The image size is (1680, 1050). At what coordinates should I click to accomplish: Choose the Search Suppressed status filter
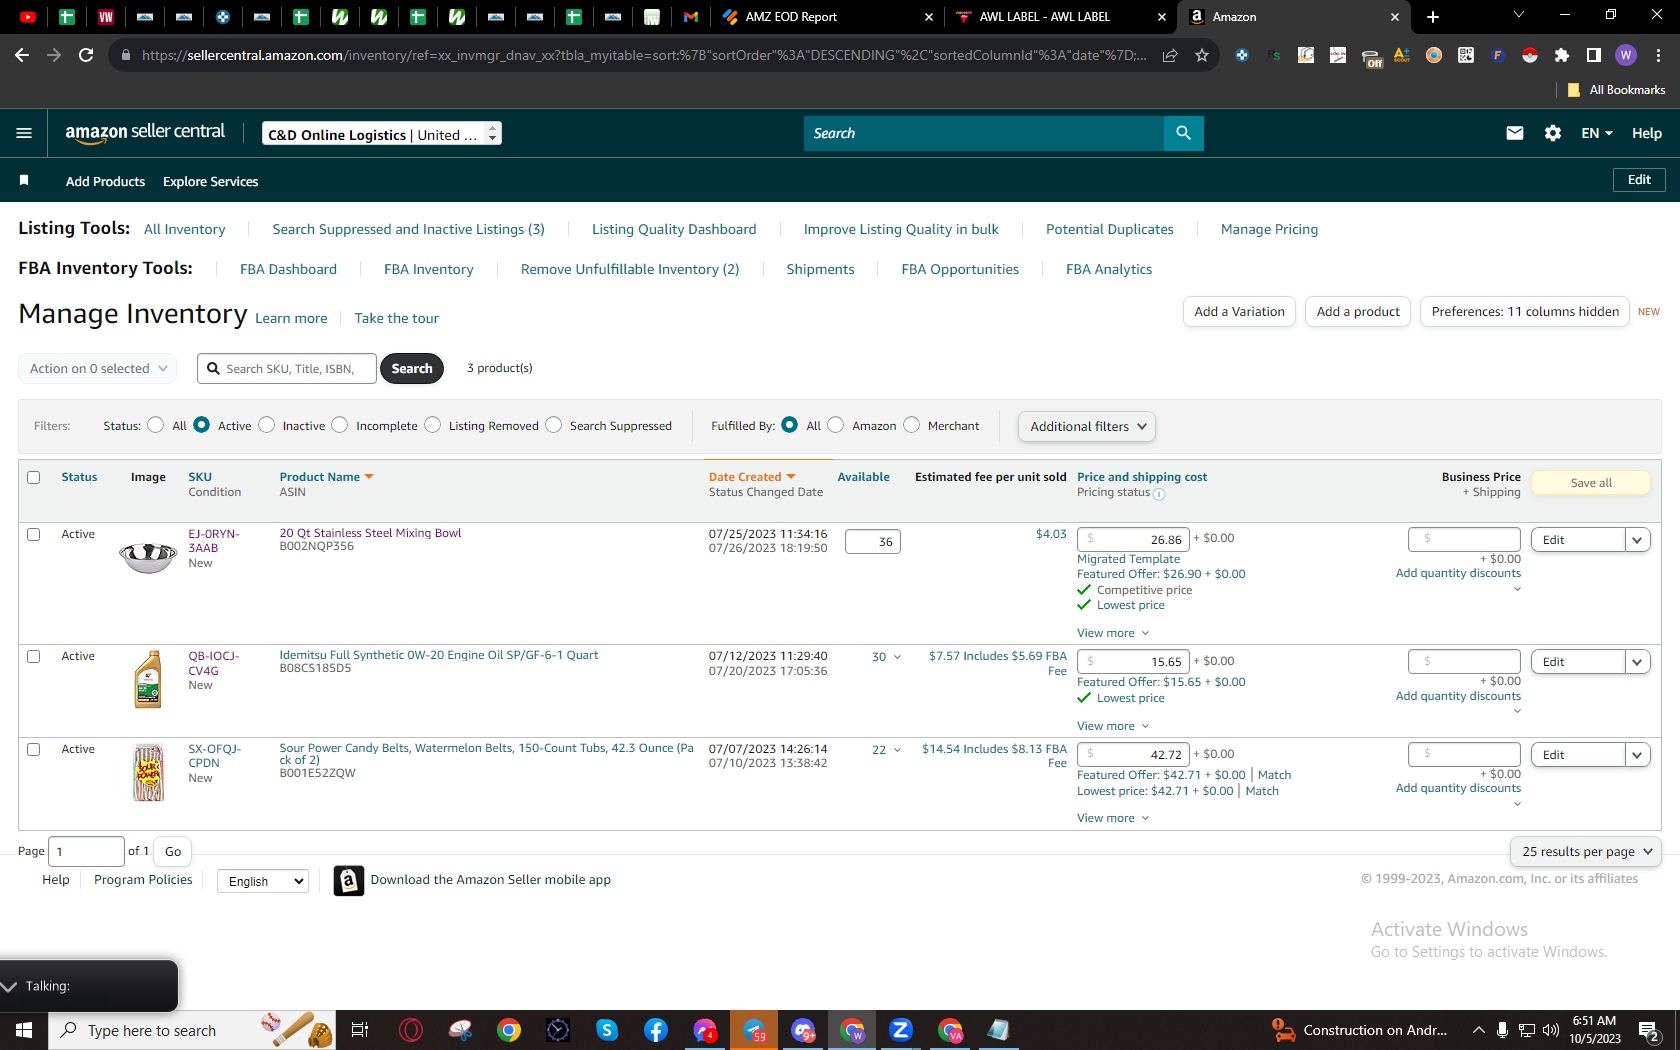(x=554, y=425)
